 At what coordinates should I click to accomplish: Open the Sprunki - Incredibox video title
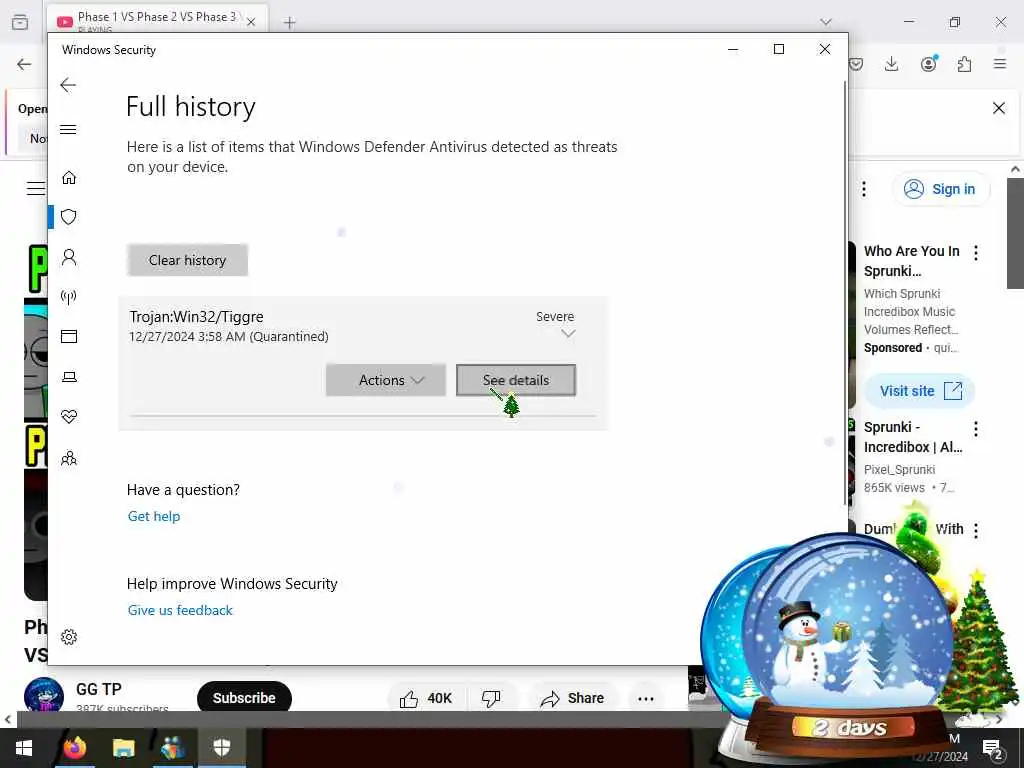coord(913,437)
